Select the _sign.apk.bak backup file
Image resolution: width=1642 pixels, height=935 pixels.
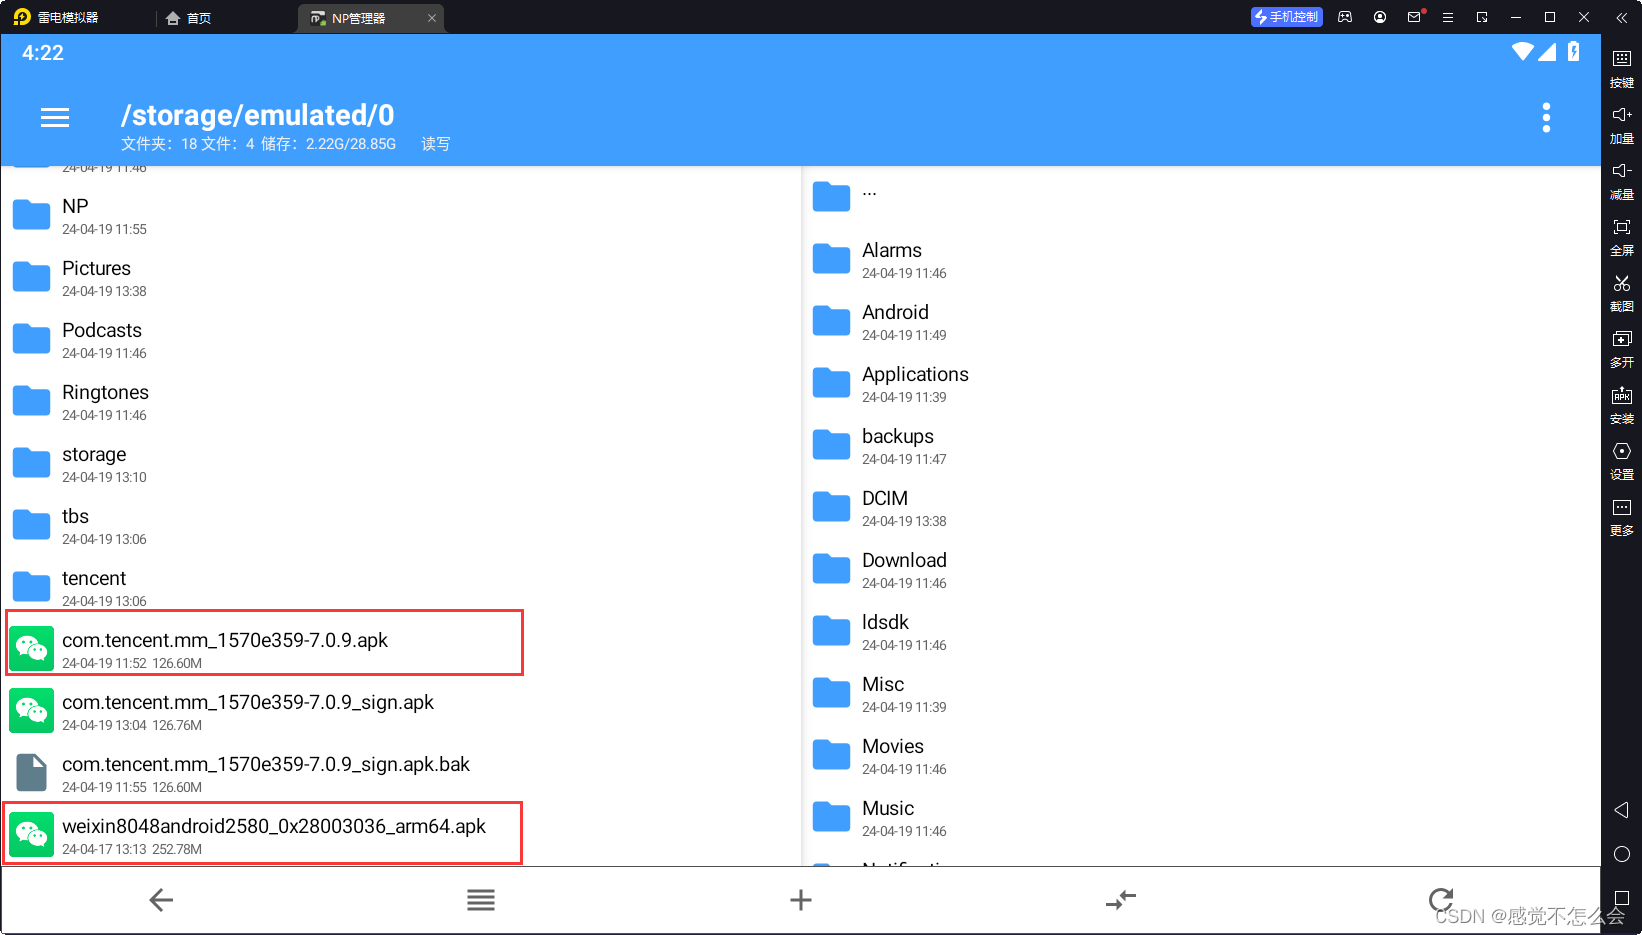pyautogui.click(x=401, y=774)
